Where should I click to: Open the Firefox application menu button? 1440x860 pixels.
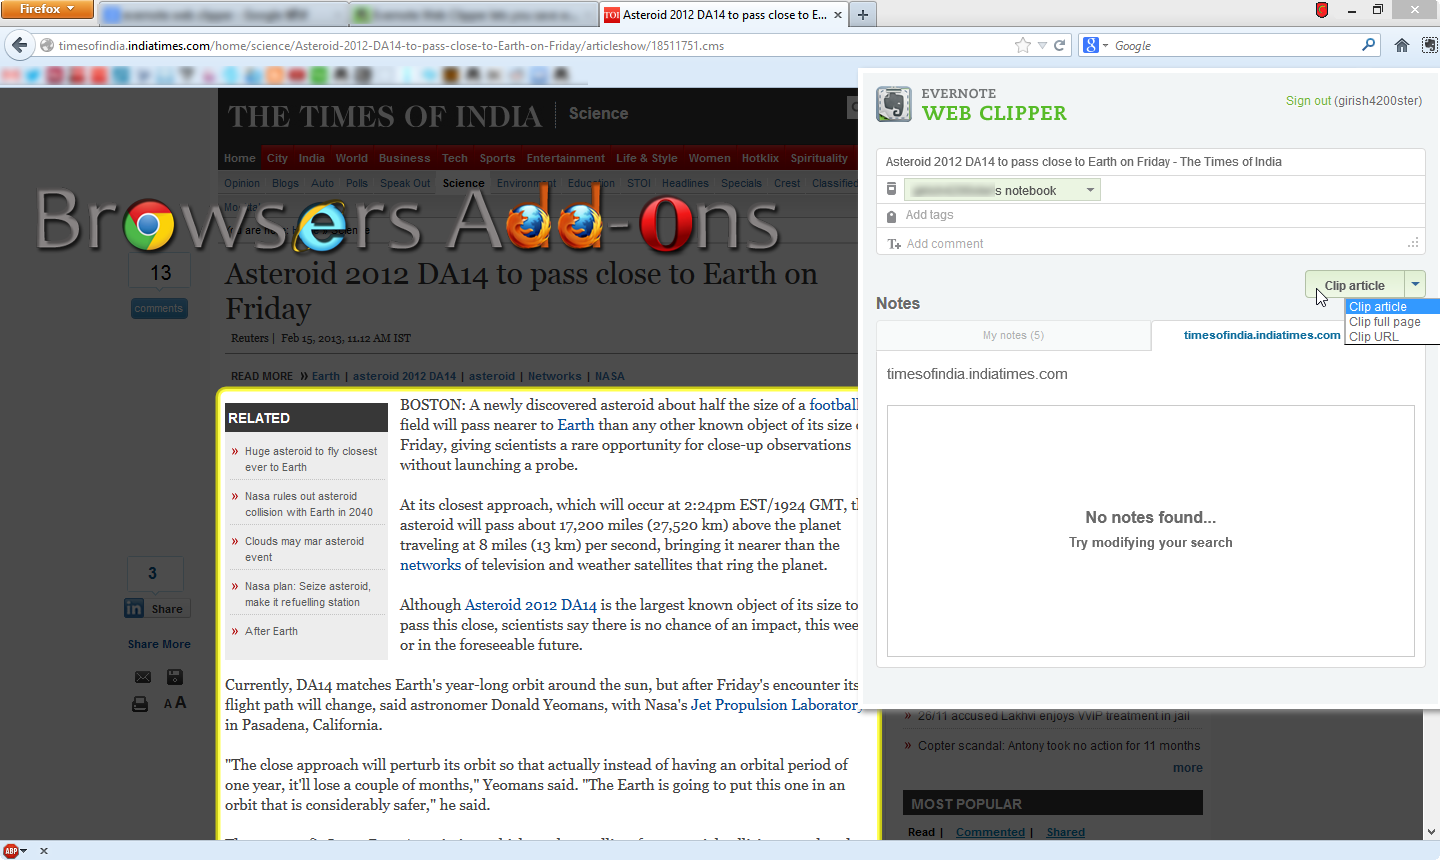(47, 9)
